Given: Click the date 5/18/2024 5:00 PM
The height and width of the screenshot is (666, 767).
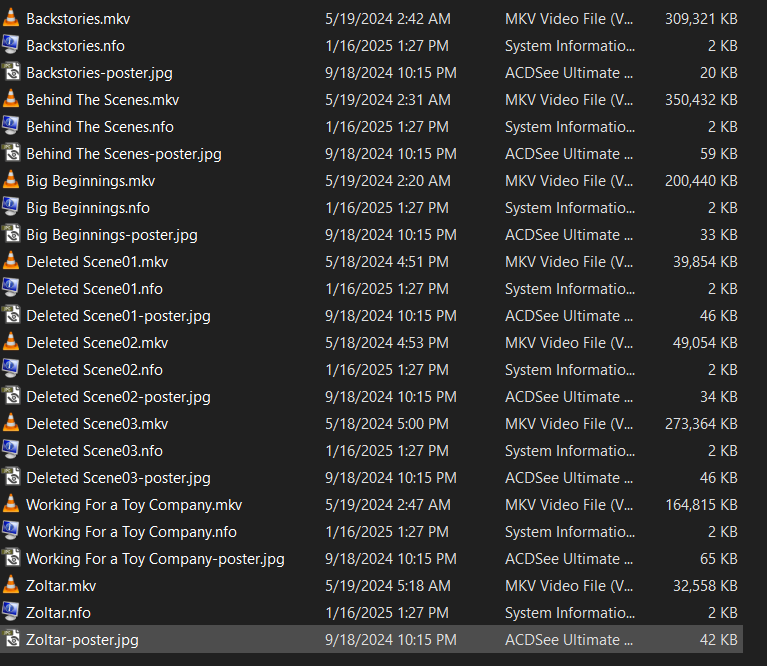Looking at the screenshot, I should click(387, 423).
